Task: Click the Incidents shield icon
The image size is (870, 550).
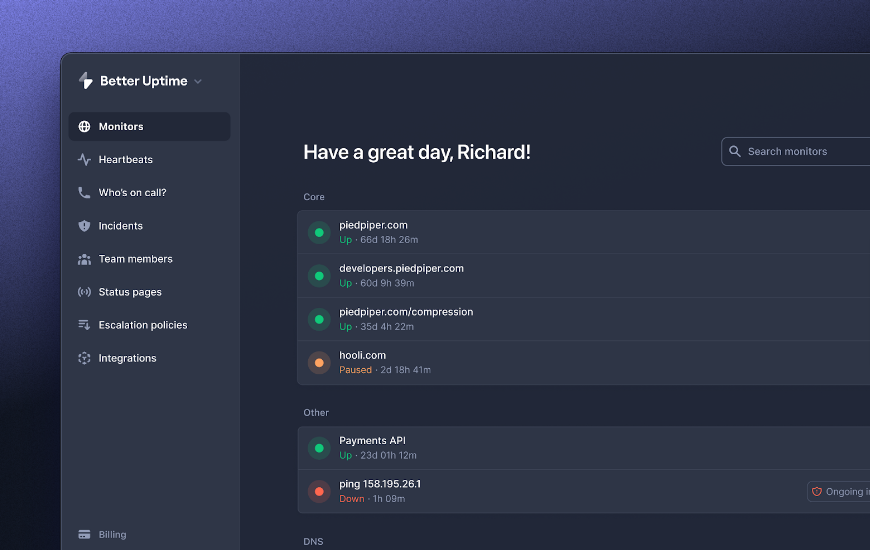Action: point(84,226)
